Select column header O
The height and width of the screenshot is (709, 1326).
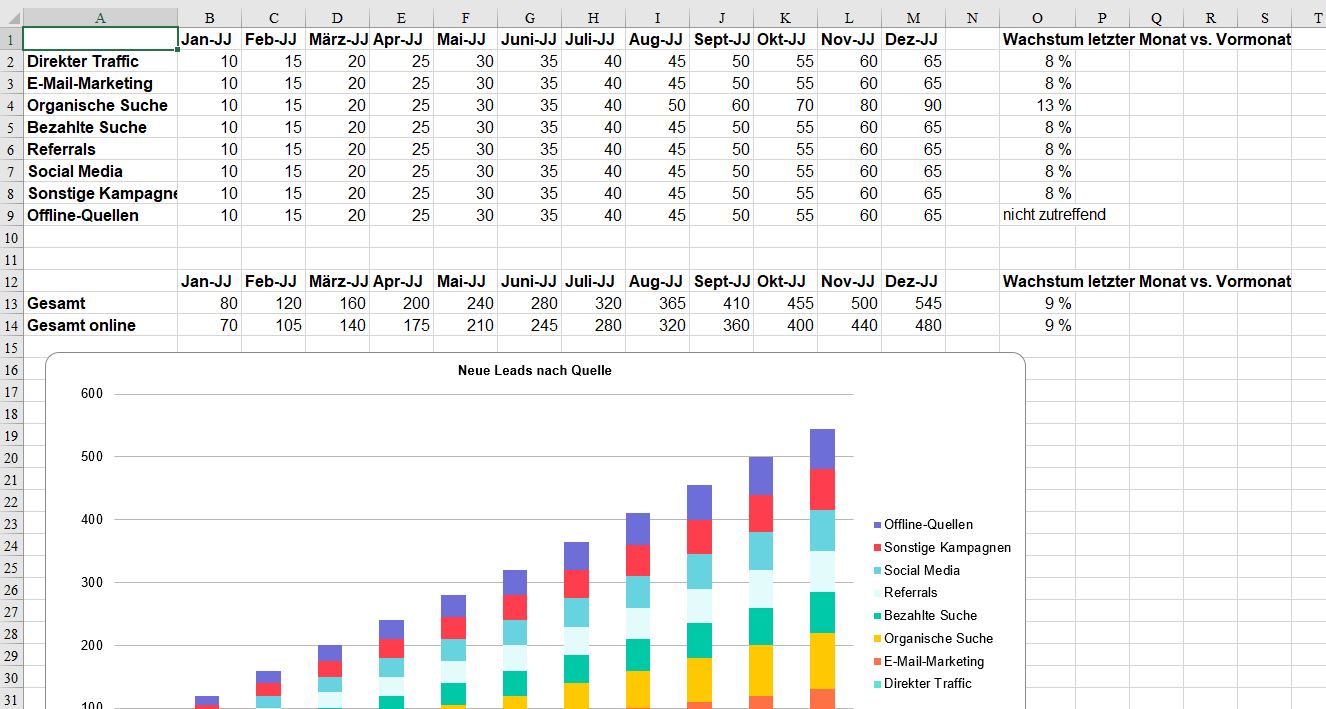[1037, 17]
